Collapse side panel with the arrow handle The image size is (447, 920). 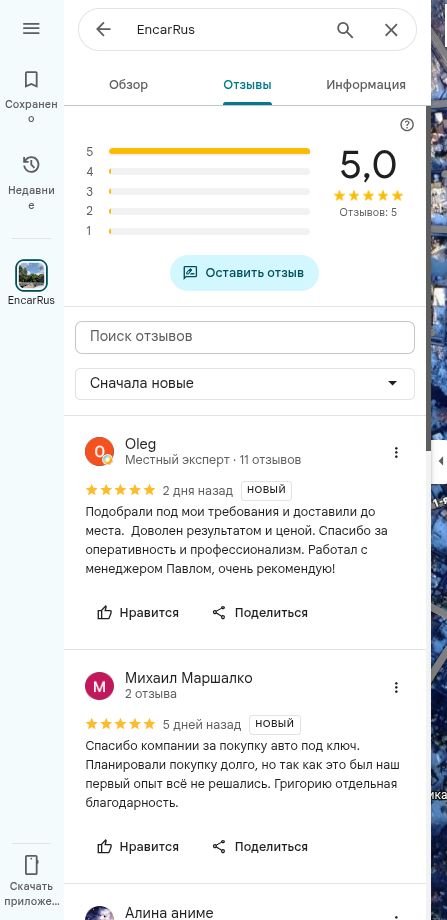[x=440, y=461]
